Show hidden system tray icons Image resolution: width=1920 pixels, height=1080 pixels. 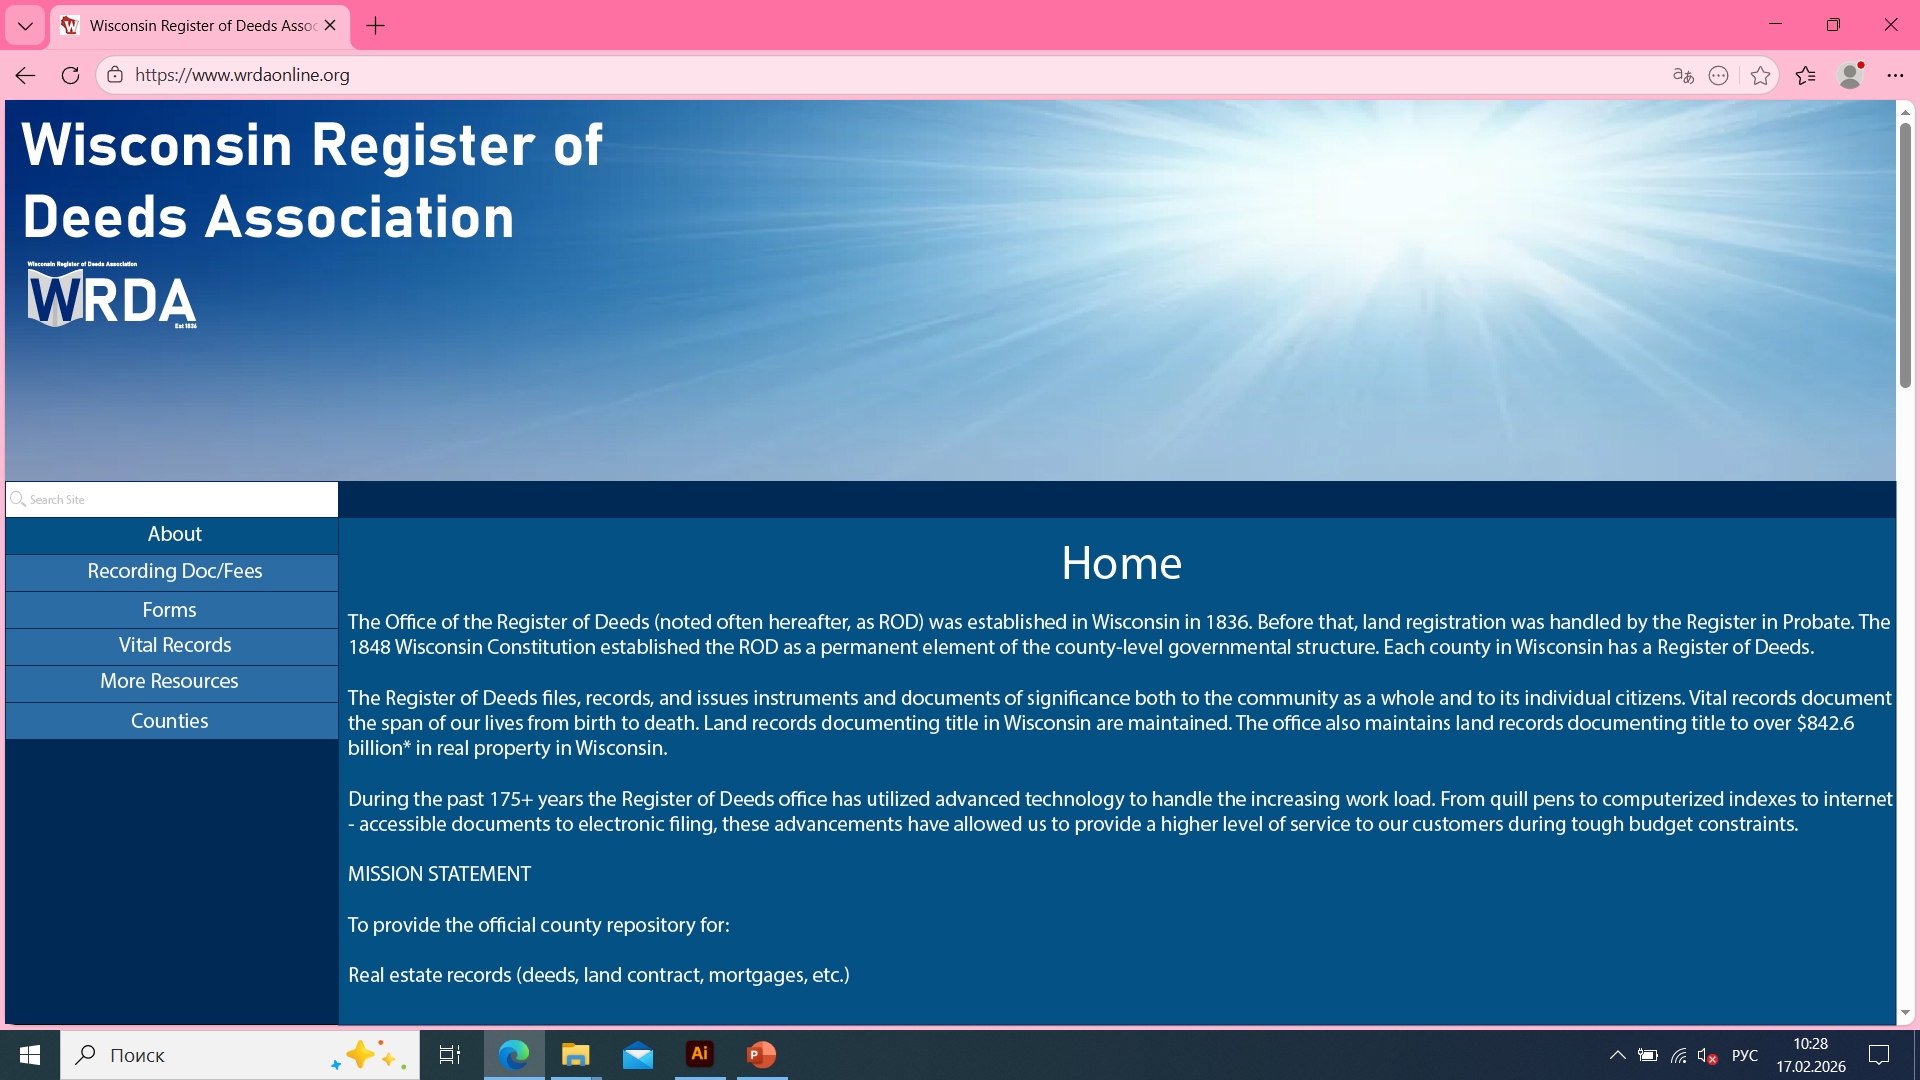[x=1617, y=1055]
